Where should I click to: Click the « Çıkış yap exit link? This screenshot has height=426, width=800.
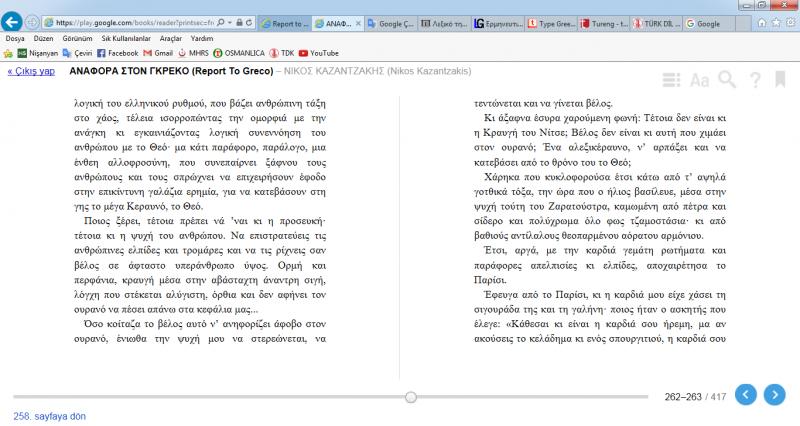pos(31,71)
